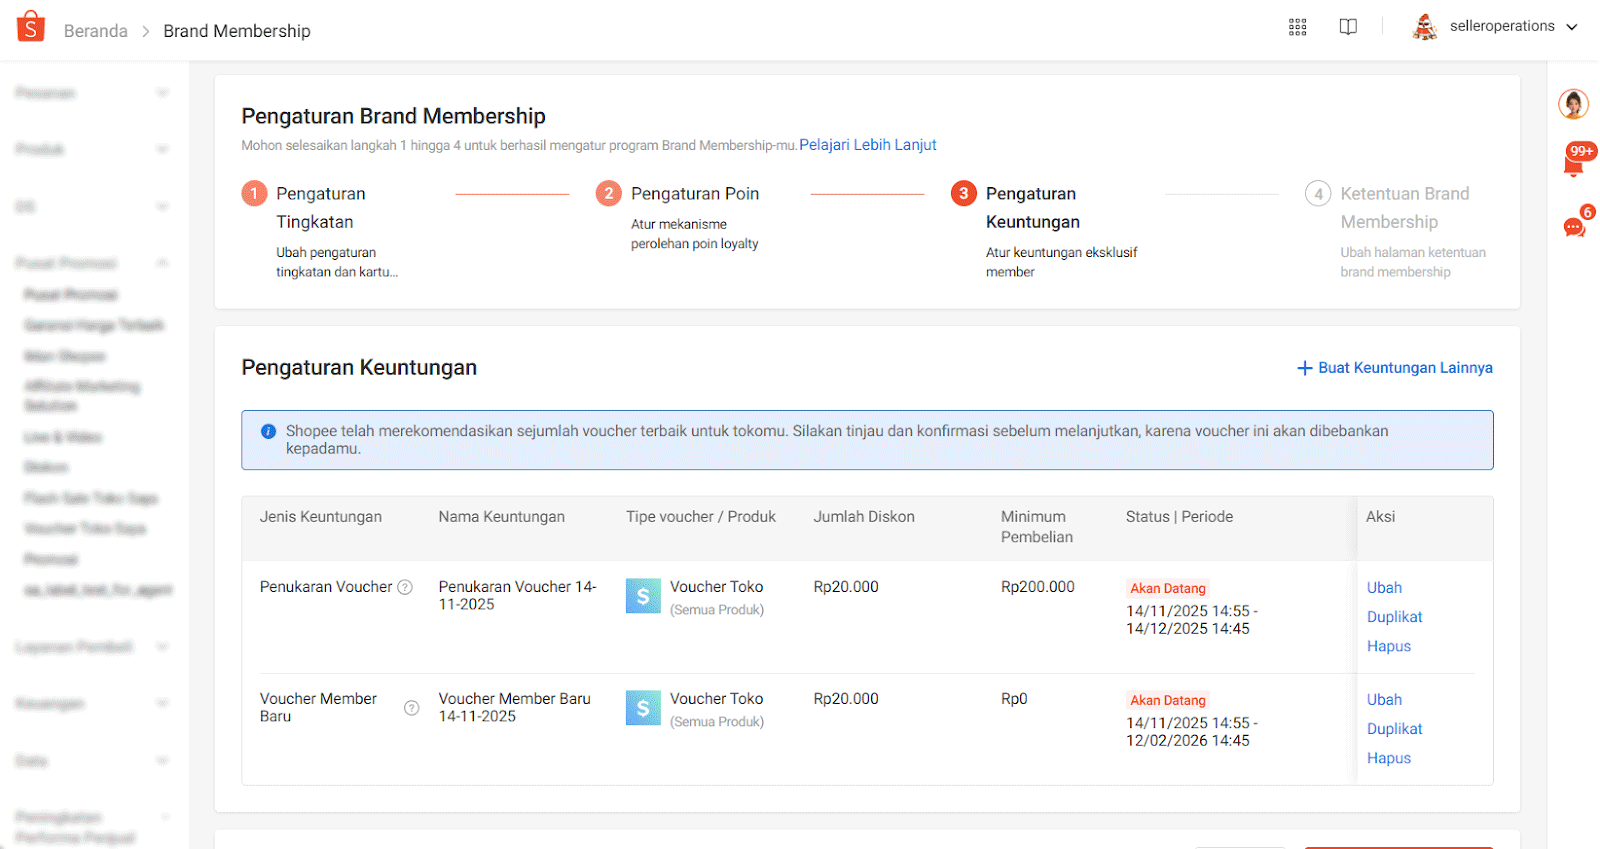1600x849 pixels.
Task: Click the Shopee logo in the header
Action: pyautogui.click(x=31, y=27)
